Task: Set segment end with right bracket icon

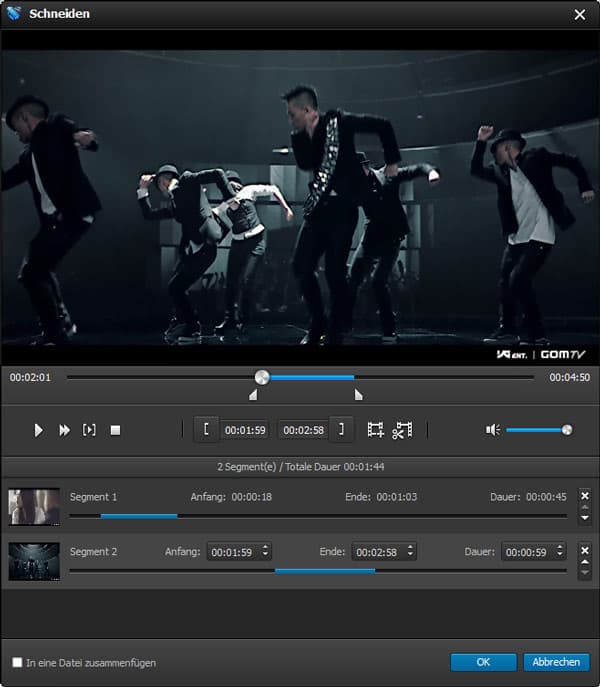Action: pos(341,429)
